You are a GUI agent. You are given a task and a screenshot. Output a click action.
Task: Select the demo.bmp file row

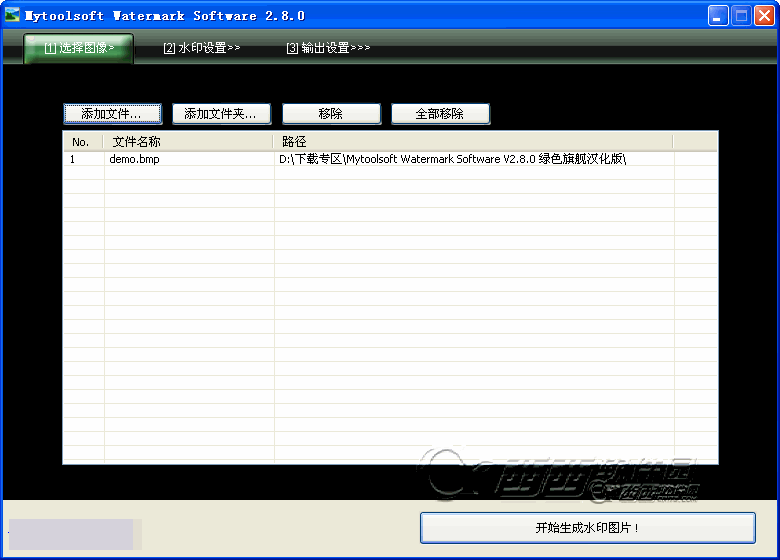point(390,159)
